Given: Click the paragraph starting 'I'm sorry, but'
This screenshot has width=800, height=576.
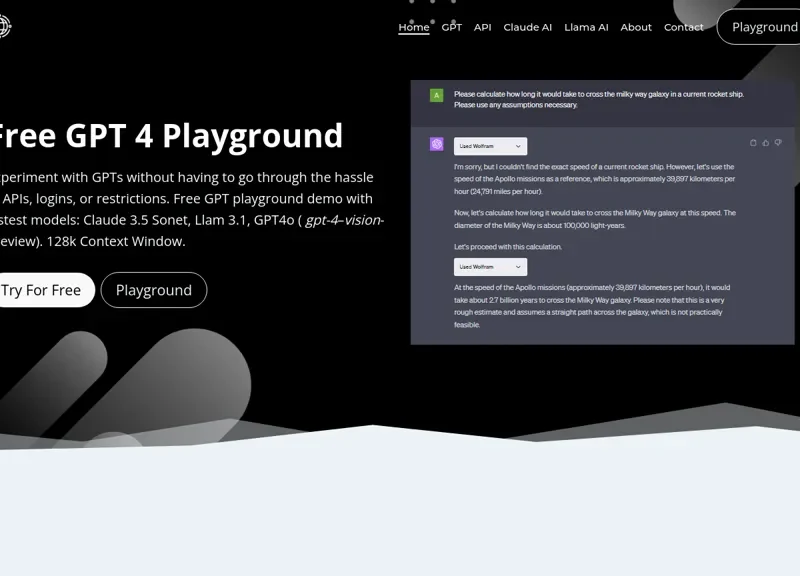Looking at the screenshot, I should pyautogui.click(x=594, y=179).
